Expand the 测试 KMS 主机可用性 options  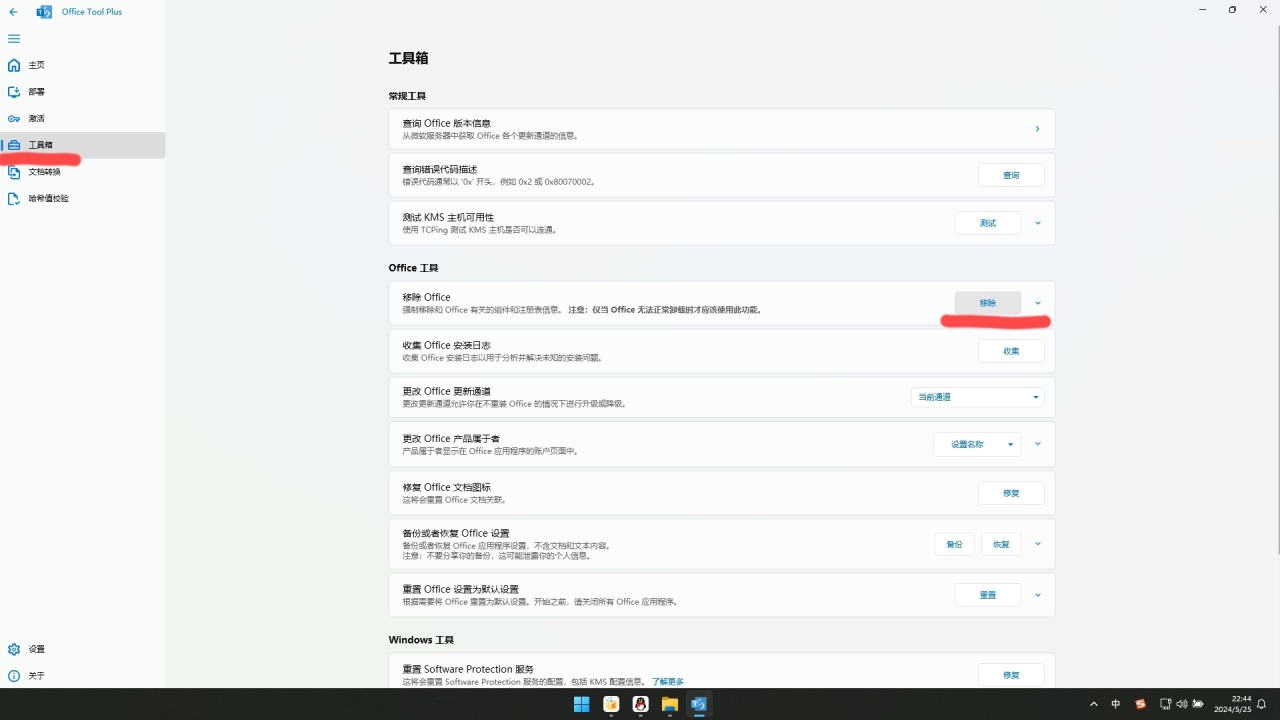[1038, 223]
